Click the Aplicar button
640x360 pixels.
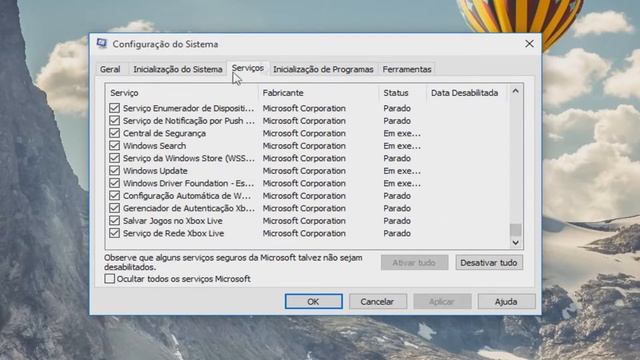tap(442, 302)
